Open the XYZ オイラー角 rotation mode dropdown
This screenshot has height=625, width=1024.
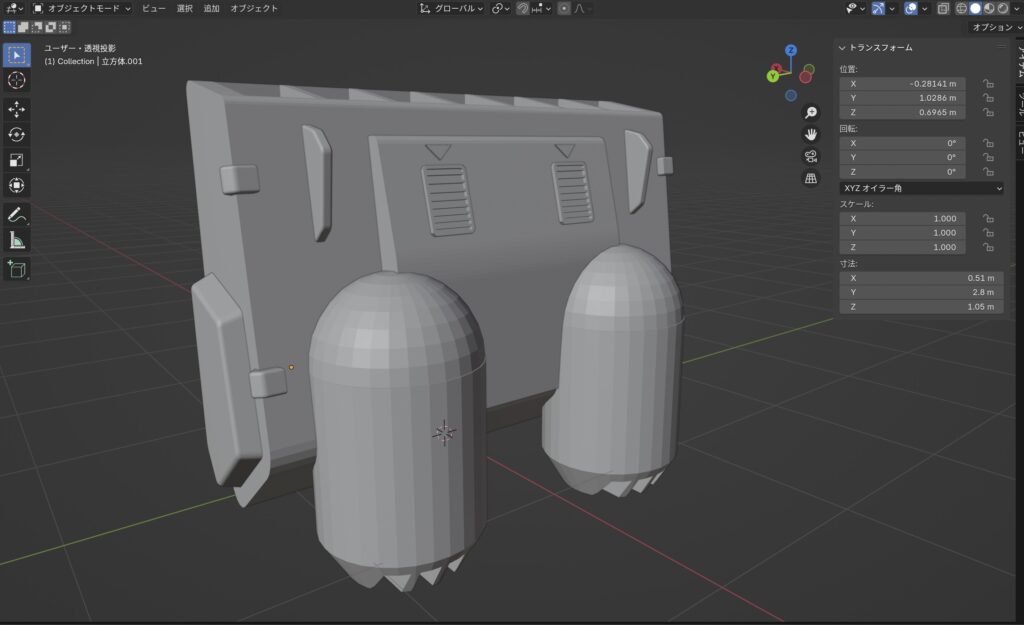(921, 188)
